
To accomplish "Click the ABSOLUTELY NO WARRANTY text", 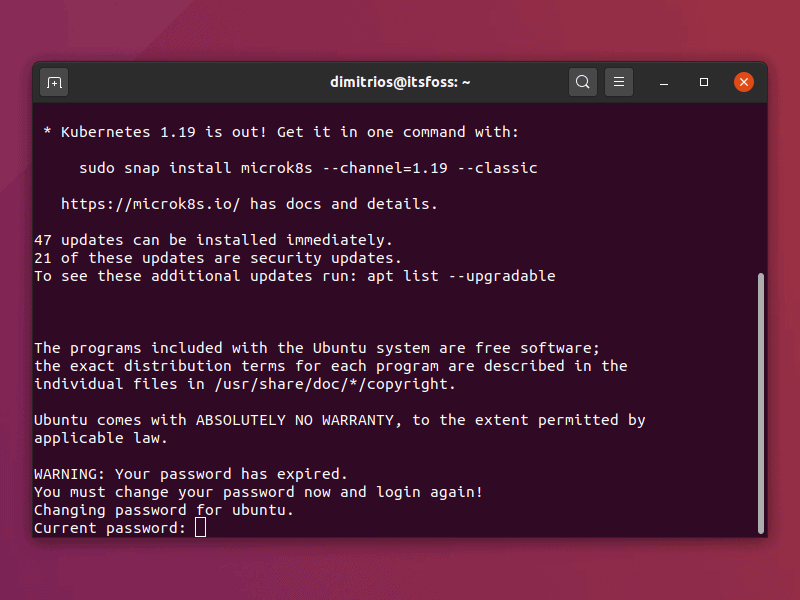I will 295,420.
